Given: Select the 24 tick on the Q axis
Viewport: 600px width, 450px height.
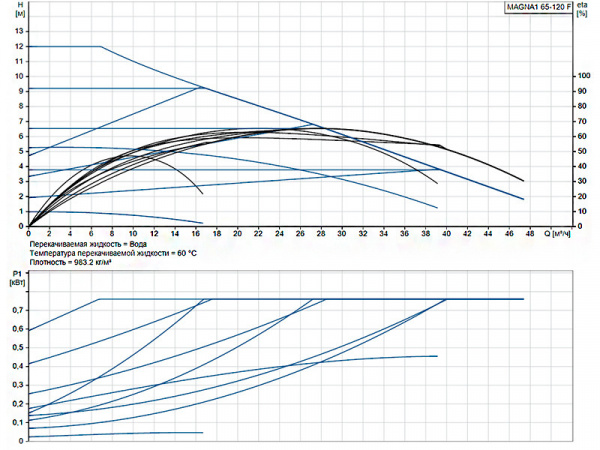Looking at the screenshot, I should pos(279,234).
